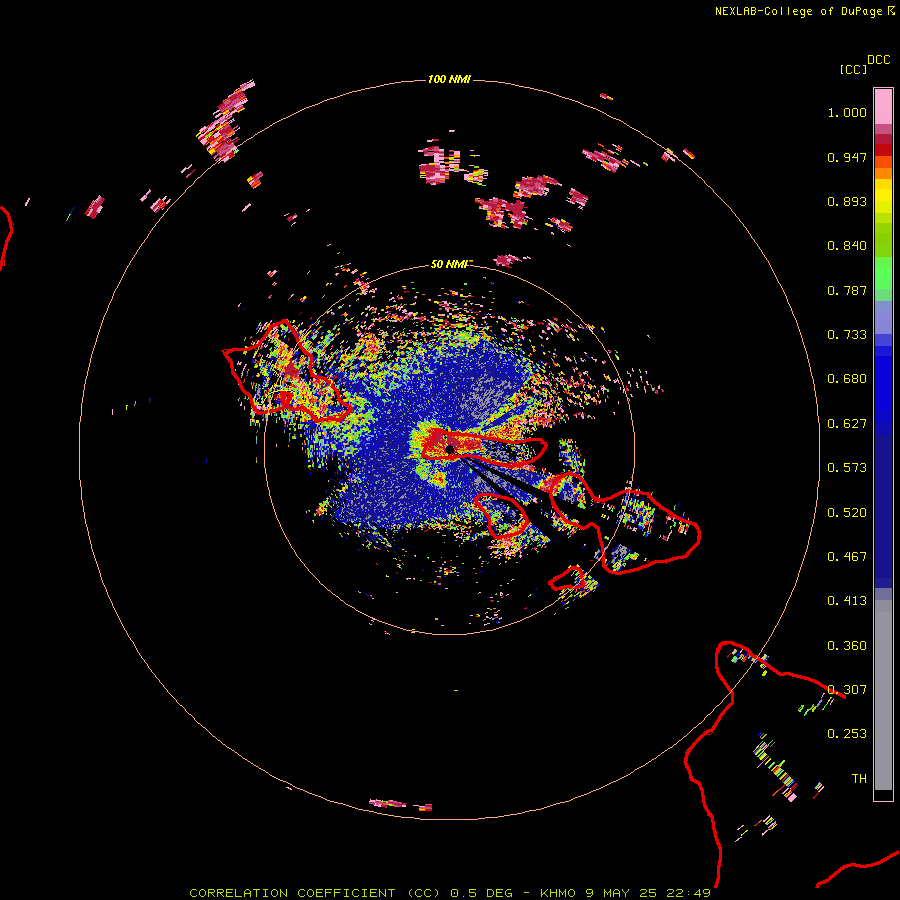This screenshot has width=900, height=900.
Task: Click the DCC label above the color scale
Action: pos(878,60)
